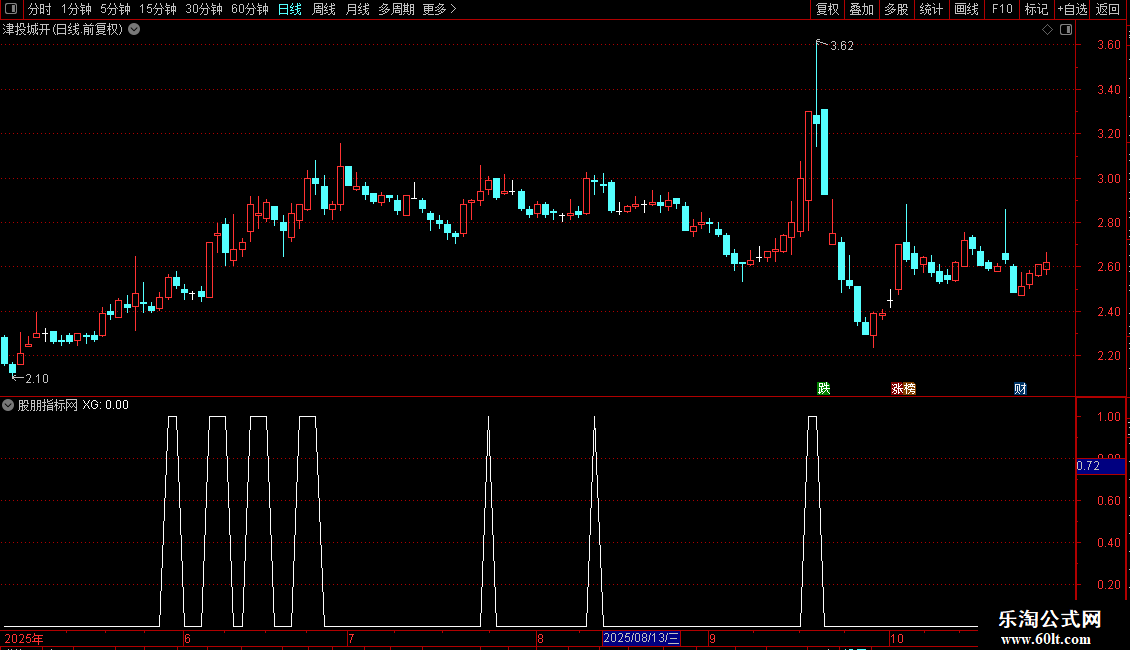Click the 返回 back button
Screen dimensions: 1130x650
click(x=1108, y=9)
